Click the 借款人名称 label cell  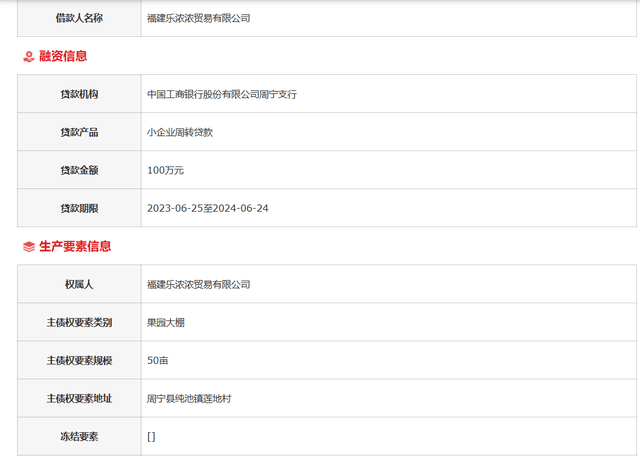coord(79,18)
